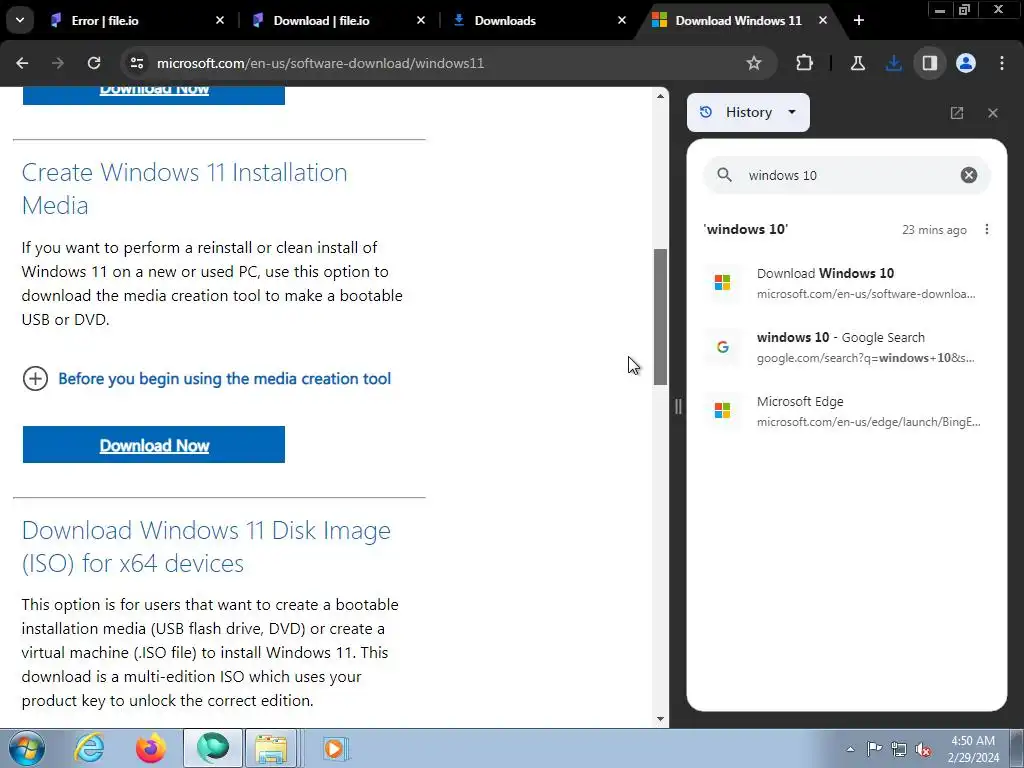1024x768 pixels.
Task: Go back to previous page
Action: click(22, 63)
